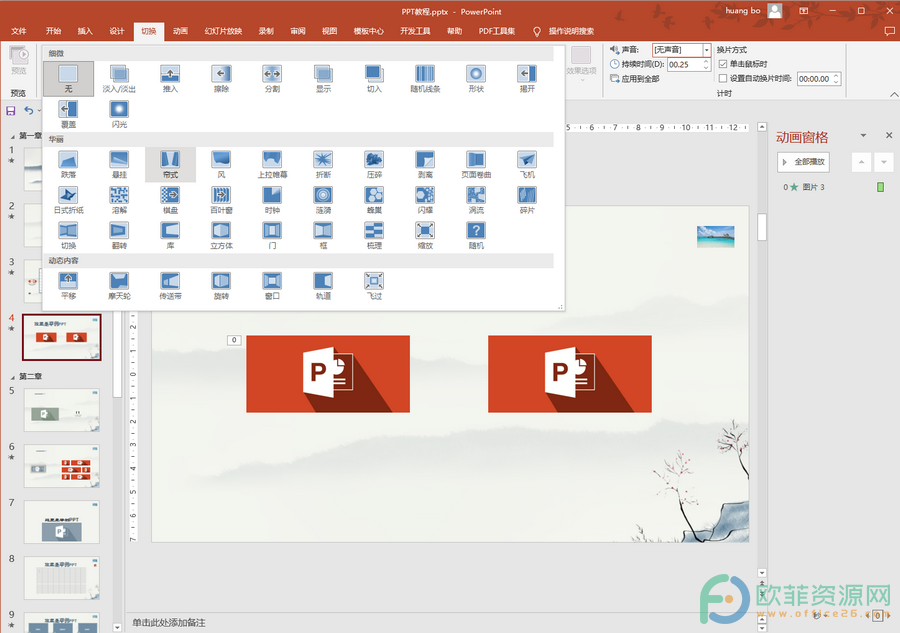900x633 pixels.
Task: Move animation down with reorder arrow
Action: 884,162
